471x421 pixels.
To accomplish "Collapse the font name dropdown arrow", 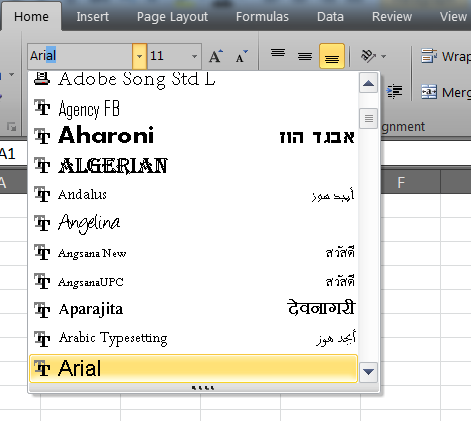I will [x=139, y=56].
